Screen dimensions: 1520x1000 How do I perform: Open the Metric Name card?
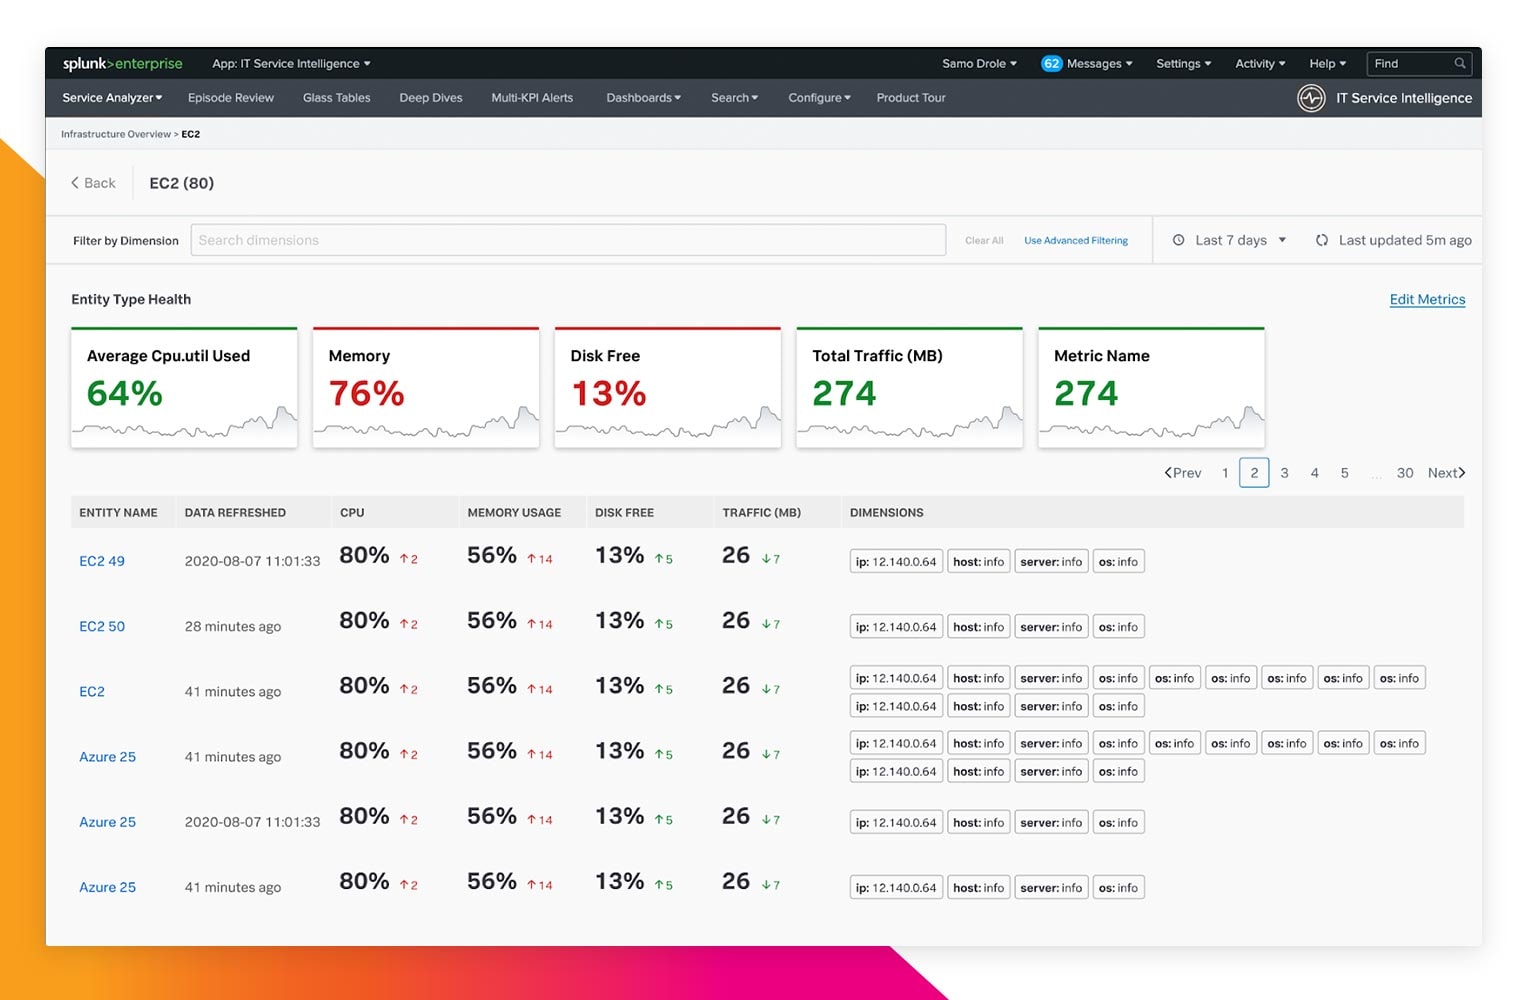pyautogui.click(x=1152, y=387)
